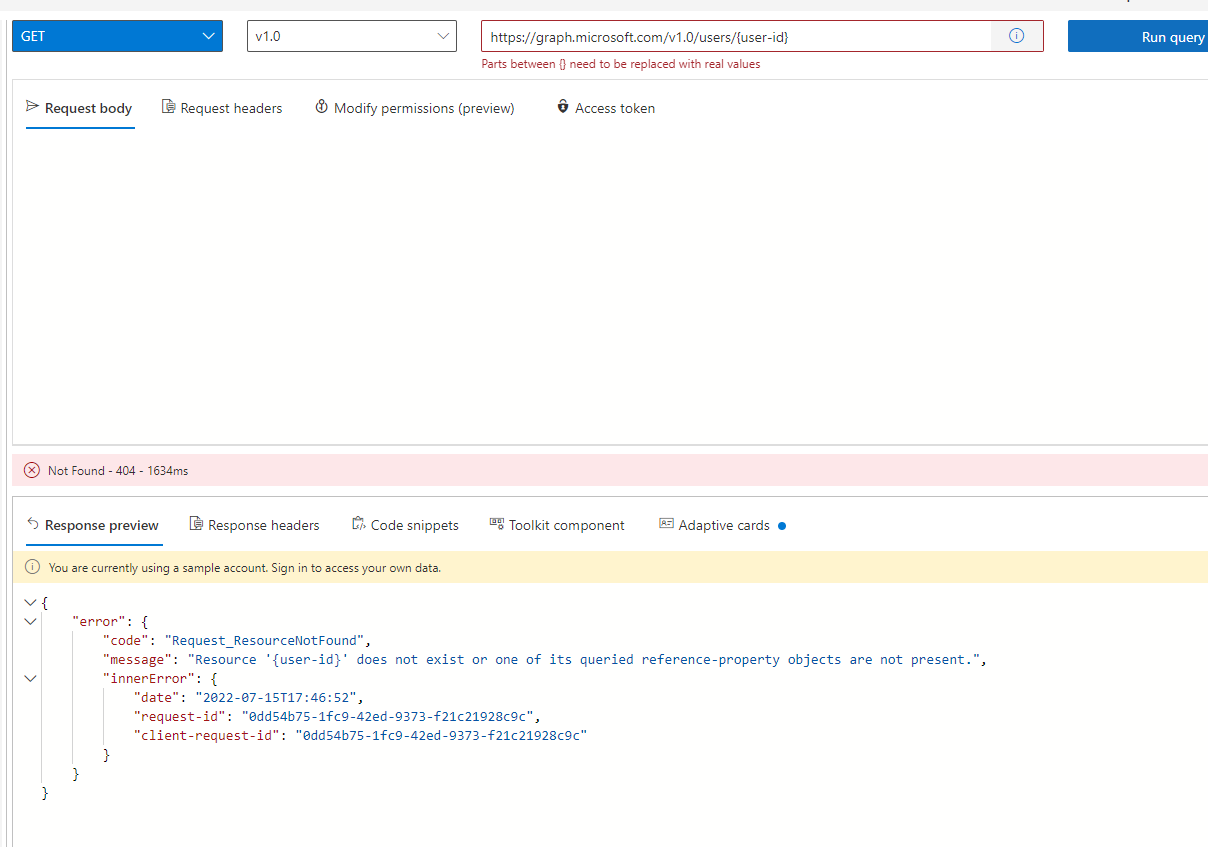Image resolution: width=1208 pixels, height=847 pixels.
Task: Click the "client-request-id" value line
Action: (x=360, y=735)
